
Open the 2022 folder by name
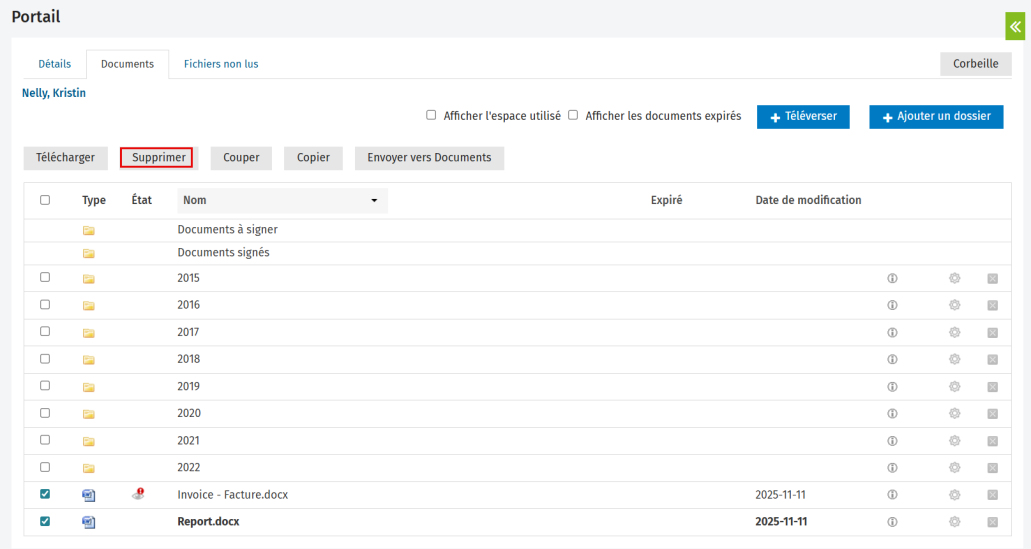[x=189, y=467]
